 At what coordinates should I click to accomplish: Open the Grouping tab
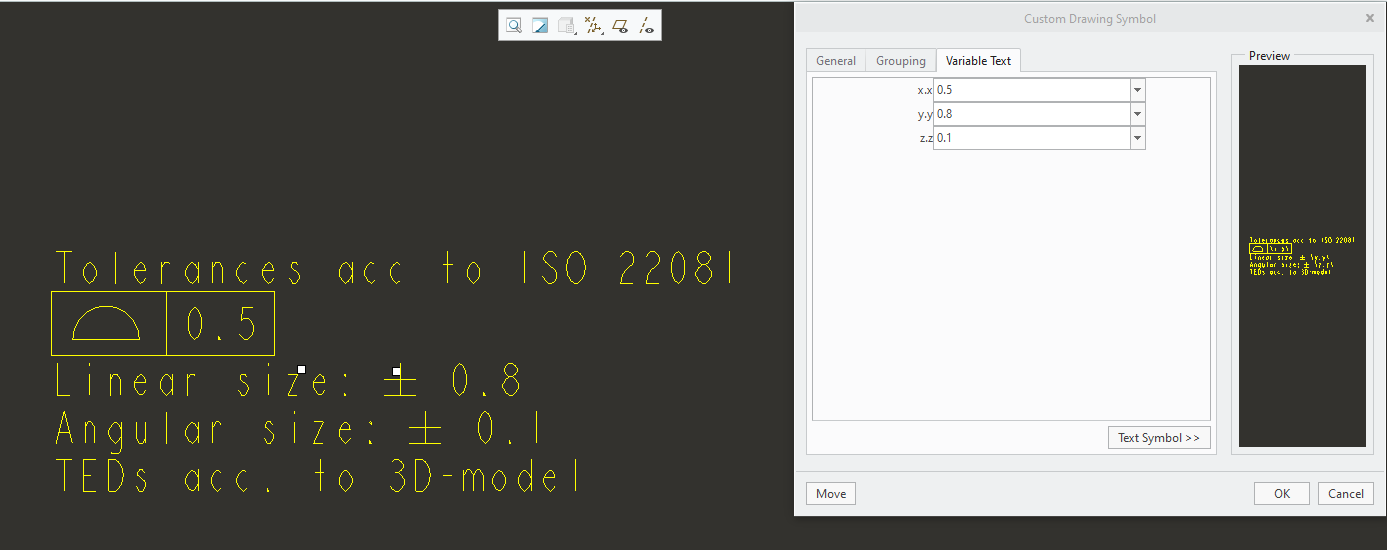pos(900,61)
